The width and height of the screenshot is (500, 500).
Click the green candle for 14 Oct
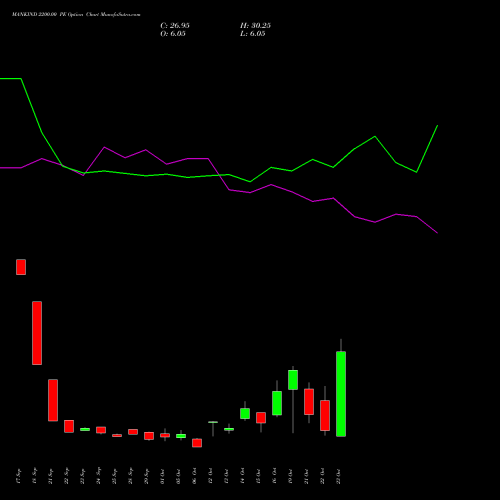tap(245, 413)
